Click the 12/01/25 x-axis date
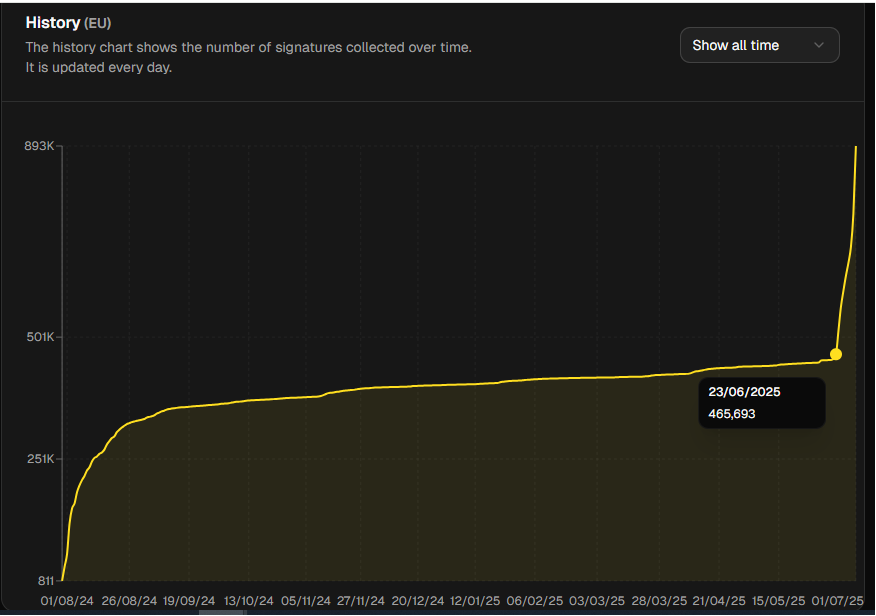Viewport: 876px width, 616px height. [x=475, y=601]
